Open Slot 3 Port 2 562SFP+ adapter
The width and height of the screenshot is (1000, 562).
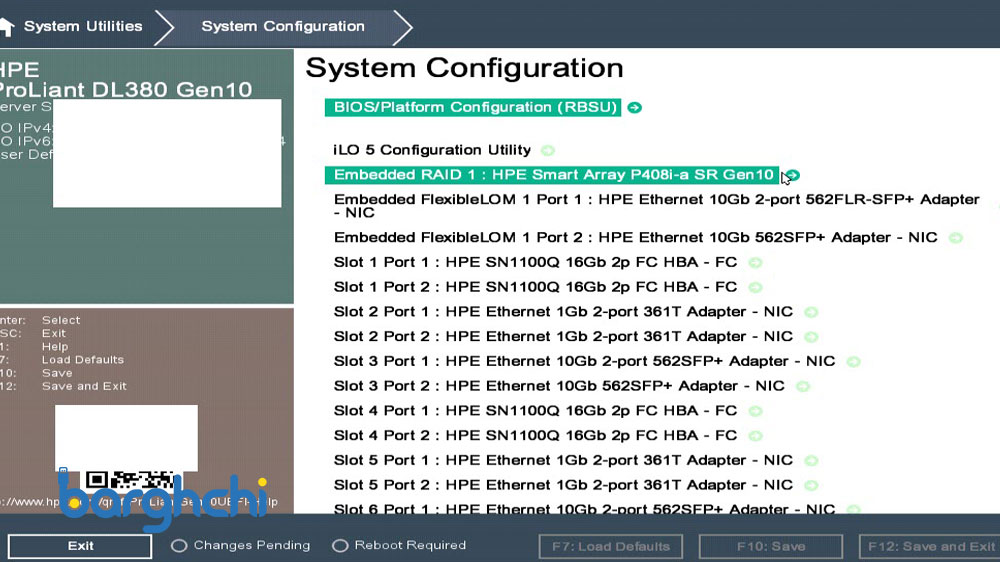(x=559, y=386)
